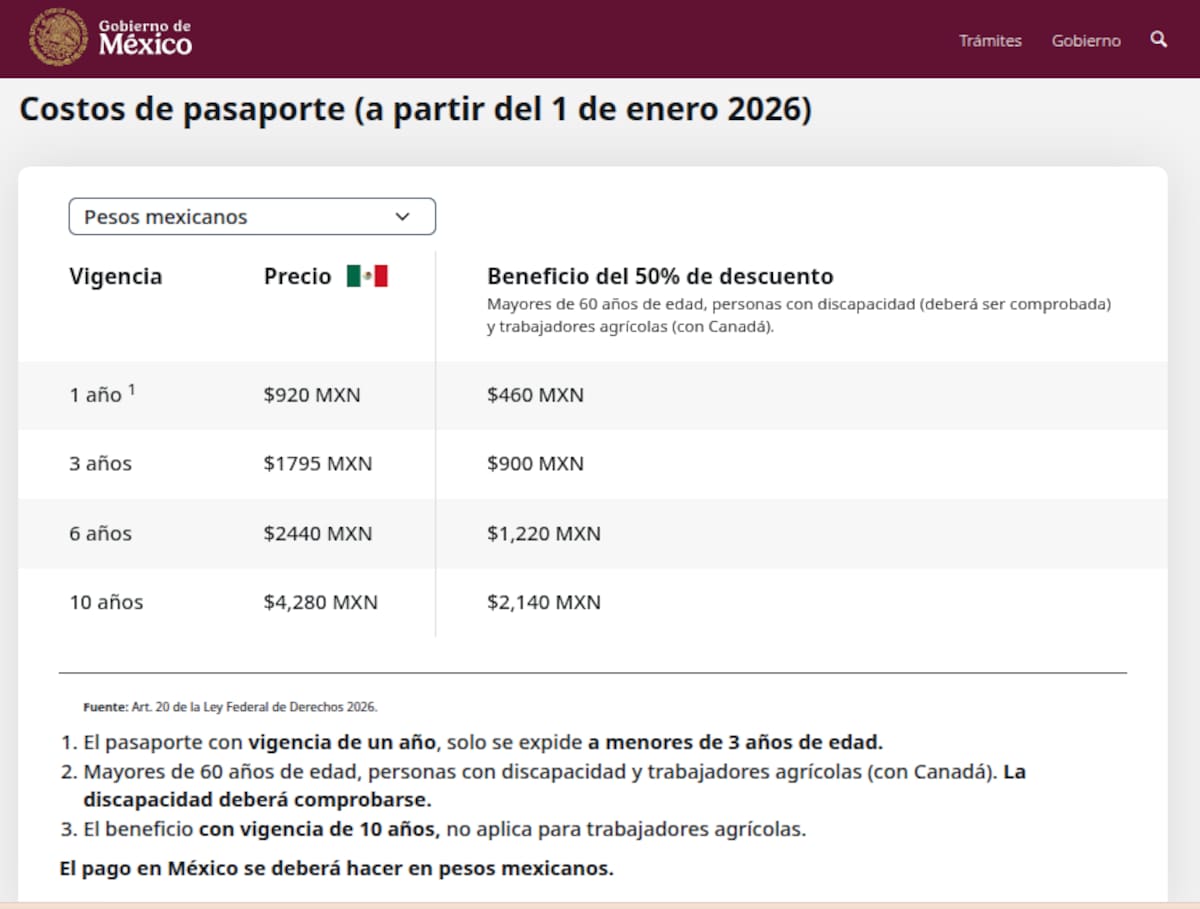Viewport: 1200px width, 909px height.
Task: Click the 3 años row price of $1795 MXN
Action: pos(318,463)
